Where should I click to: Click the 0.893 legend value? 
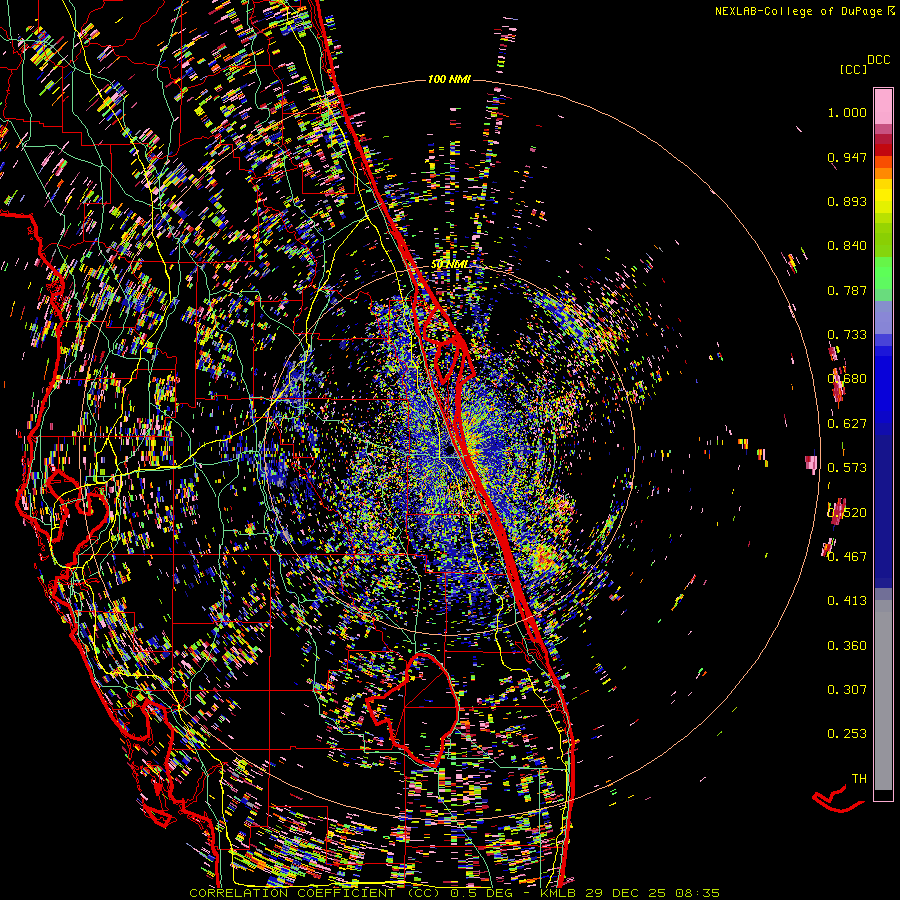tap(847, 201)
